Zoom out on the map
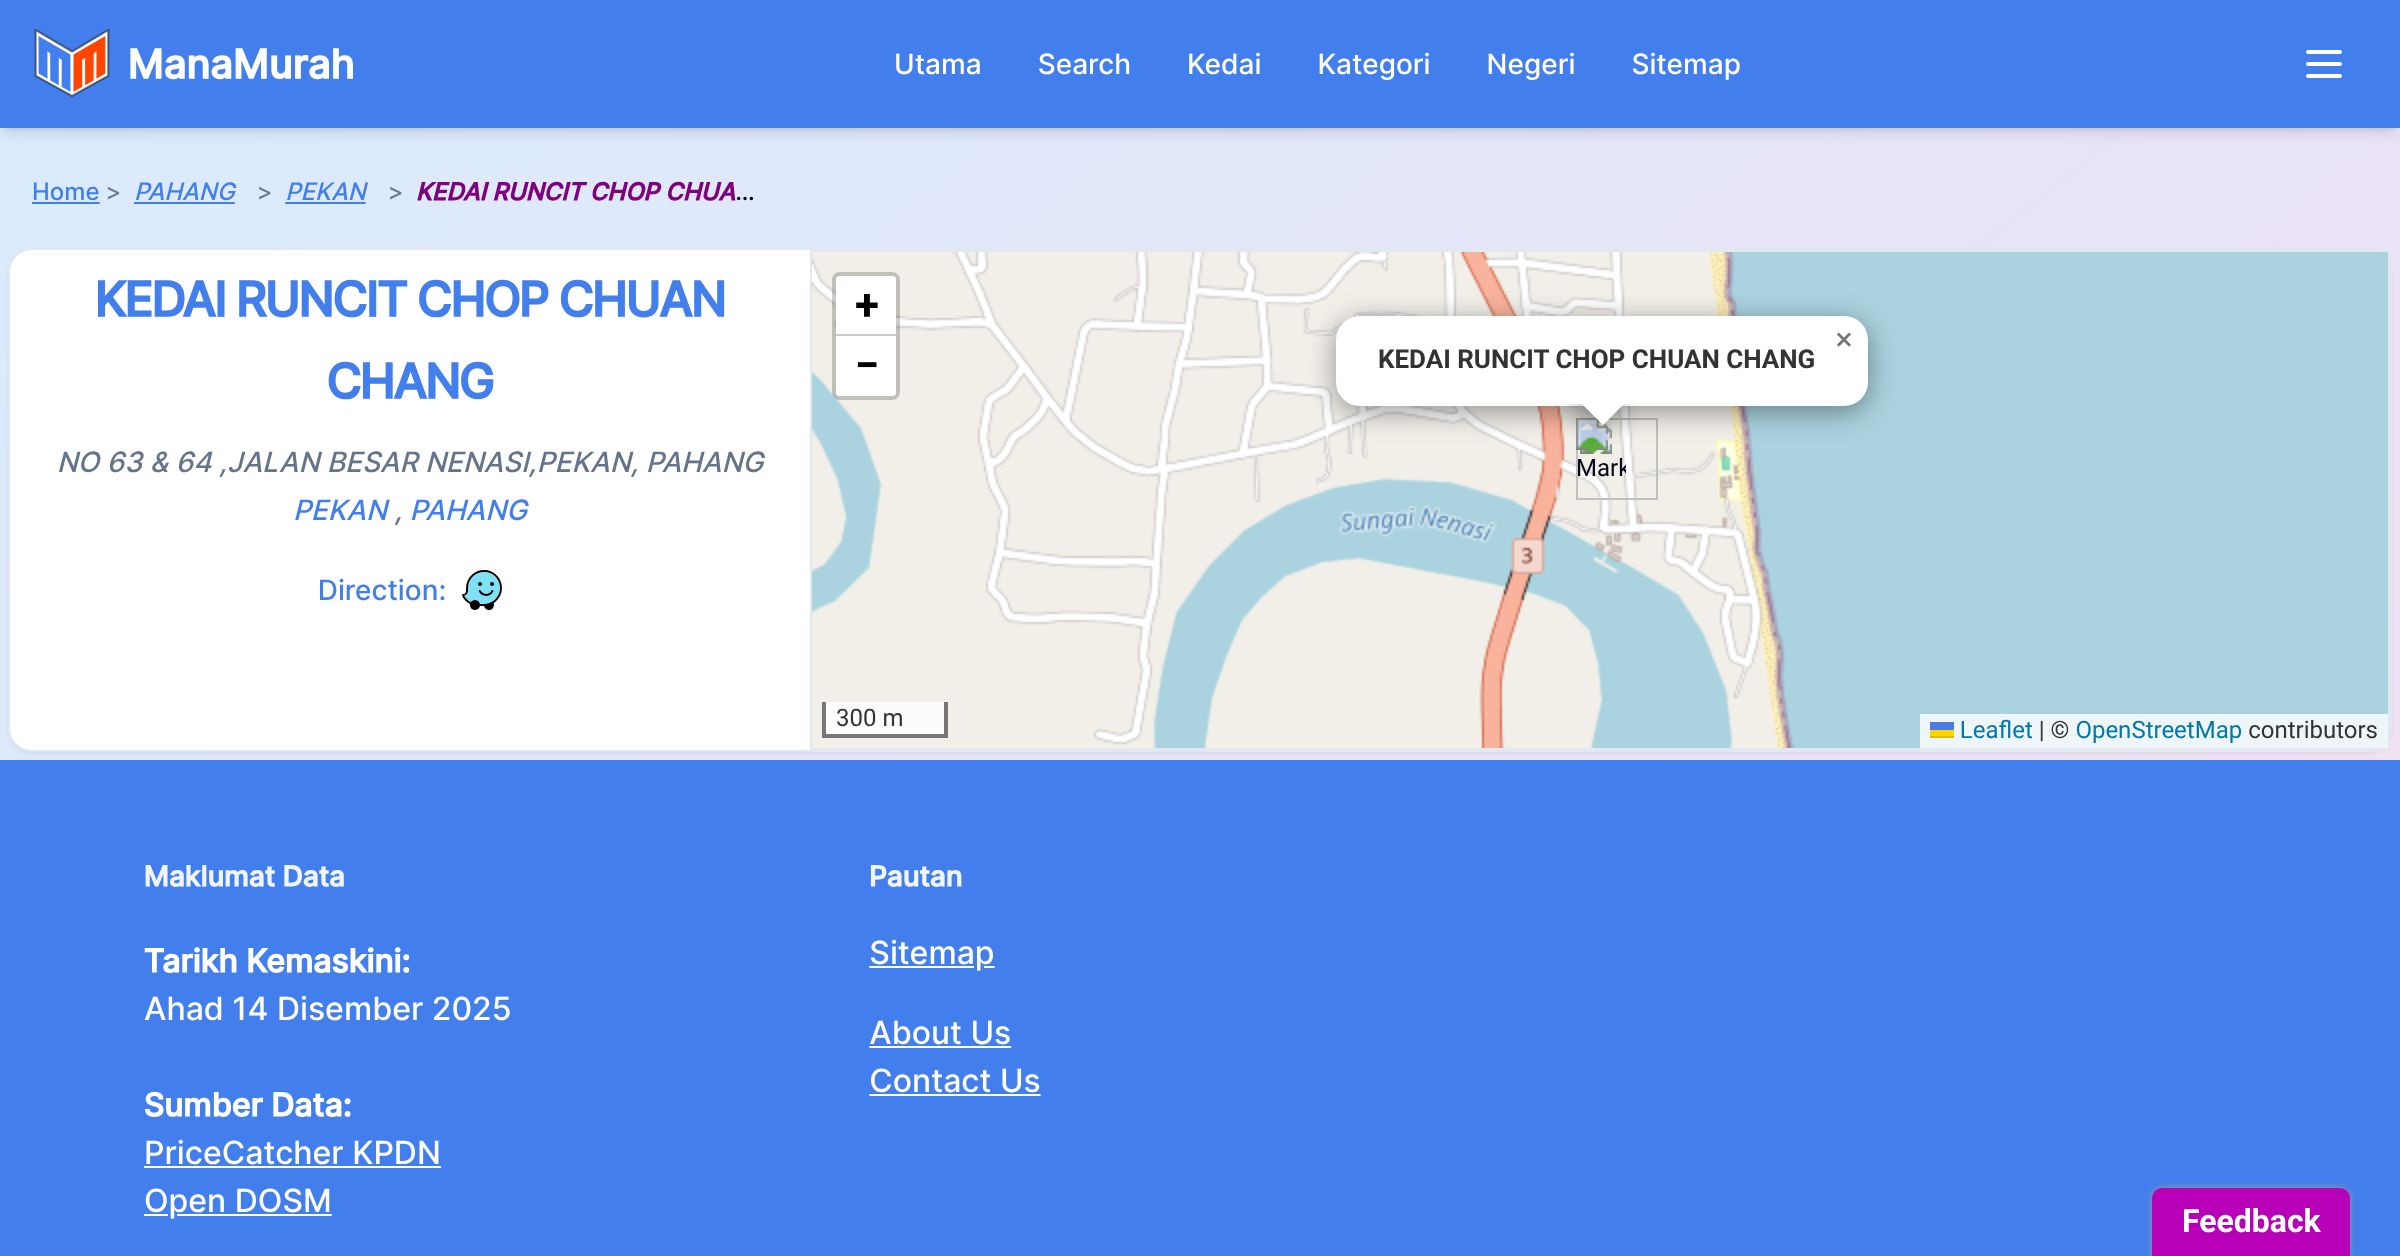2400x1256 pixels. coord(866,366)
